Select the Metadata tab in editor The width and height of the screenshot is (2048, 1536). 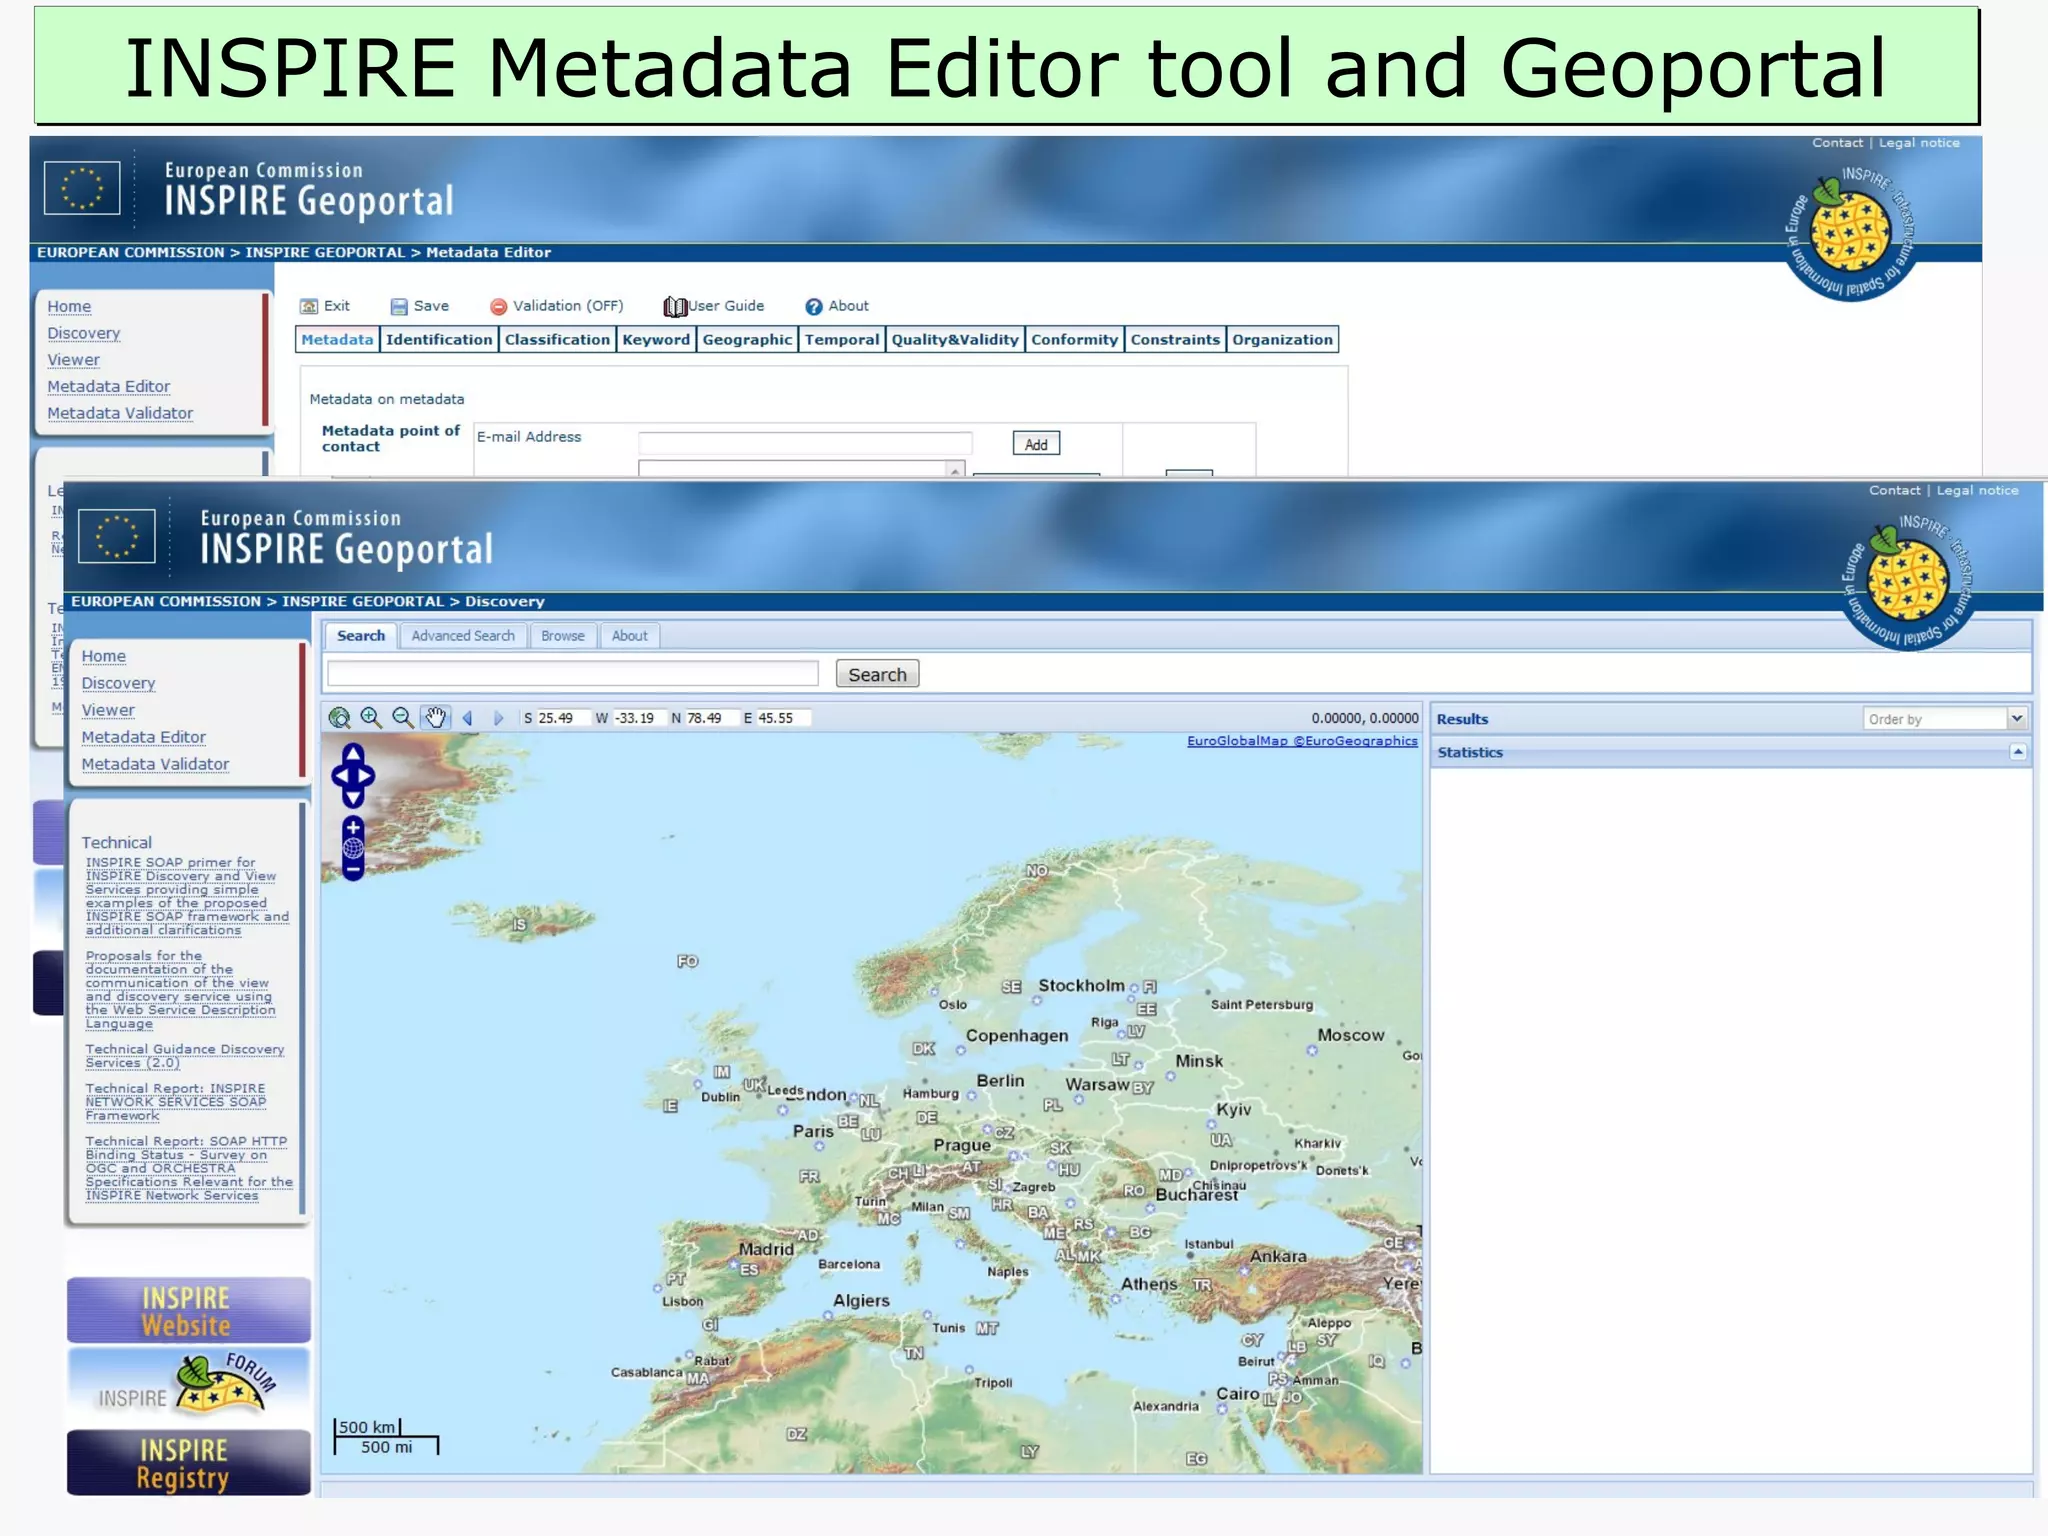coord(337,340)
